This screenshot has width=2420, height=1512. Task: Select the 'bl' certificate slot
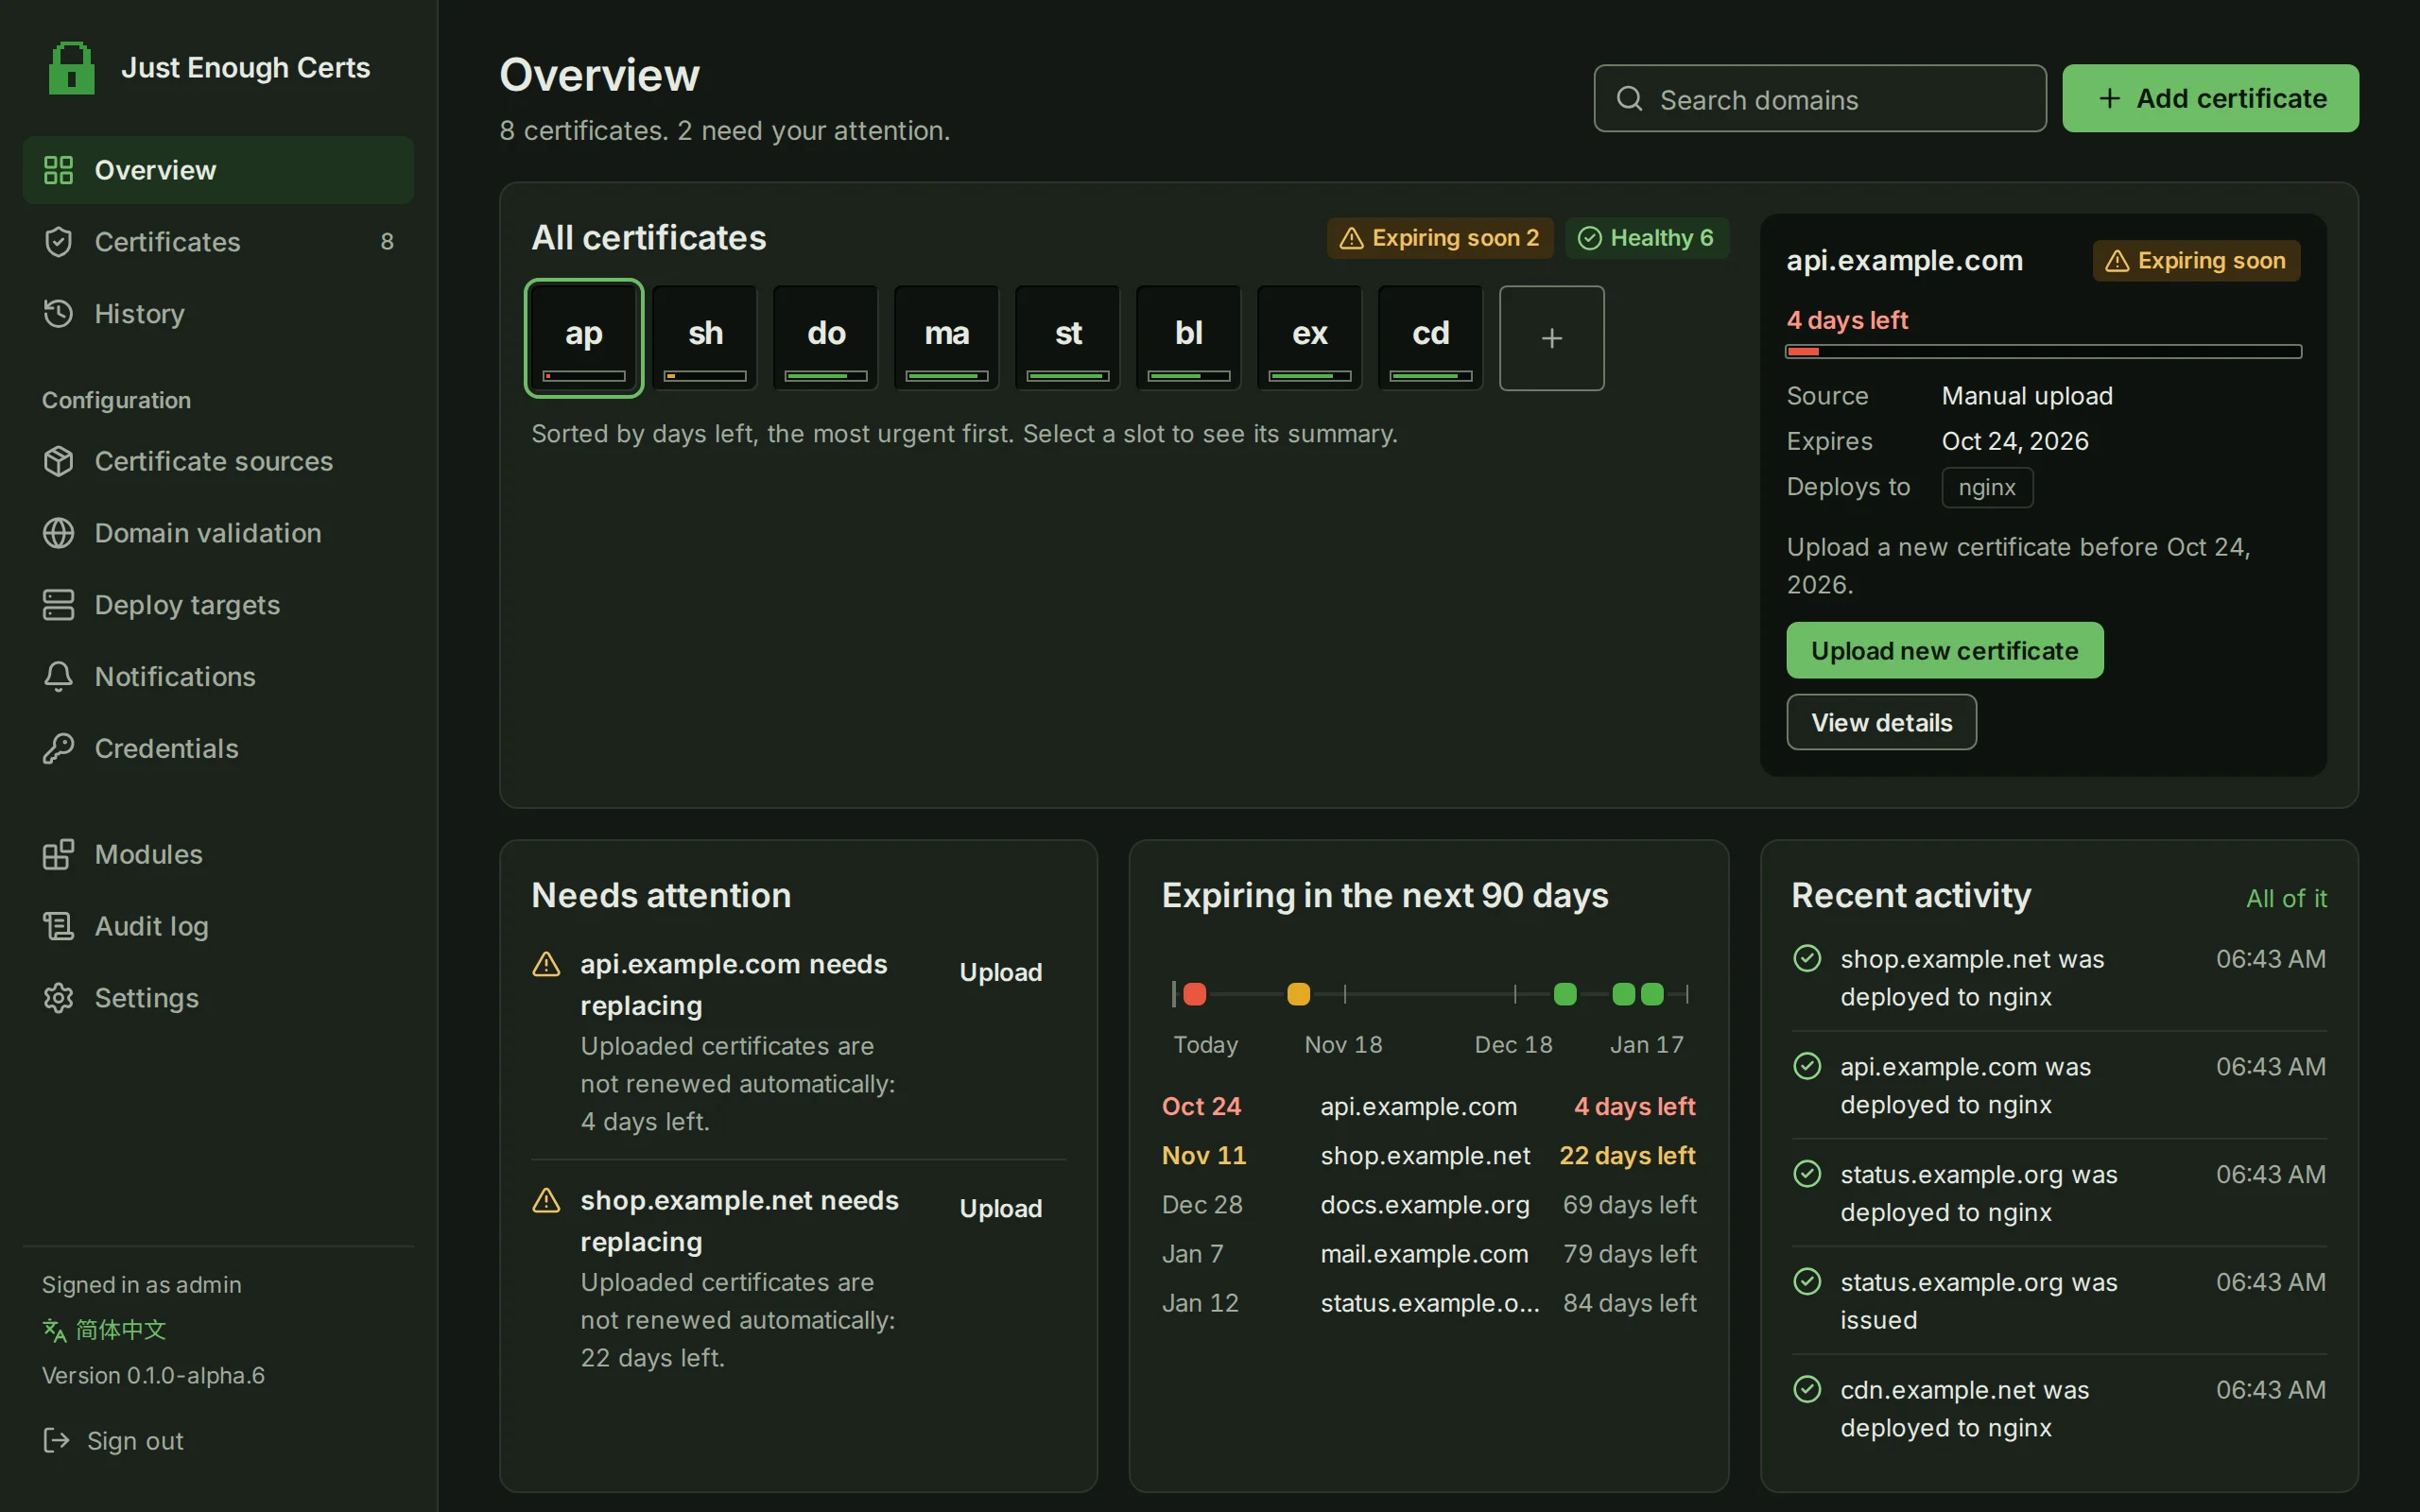(x=1189, y=338)
